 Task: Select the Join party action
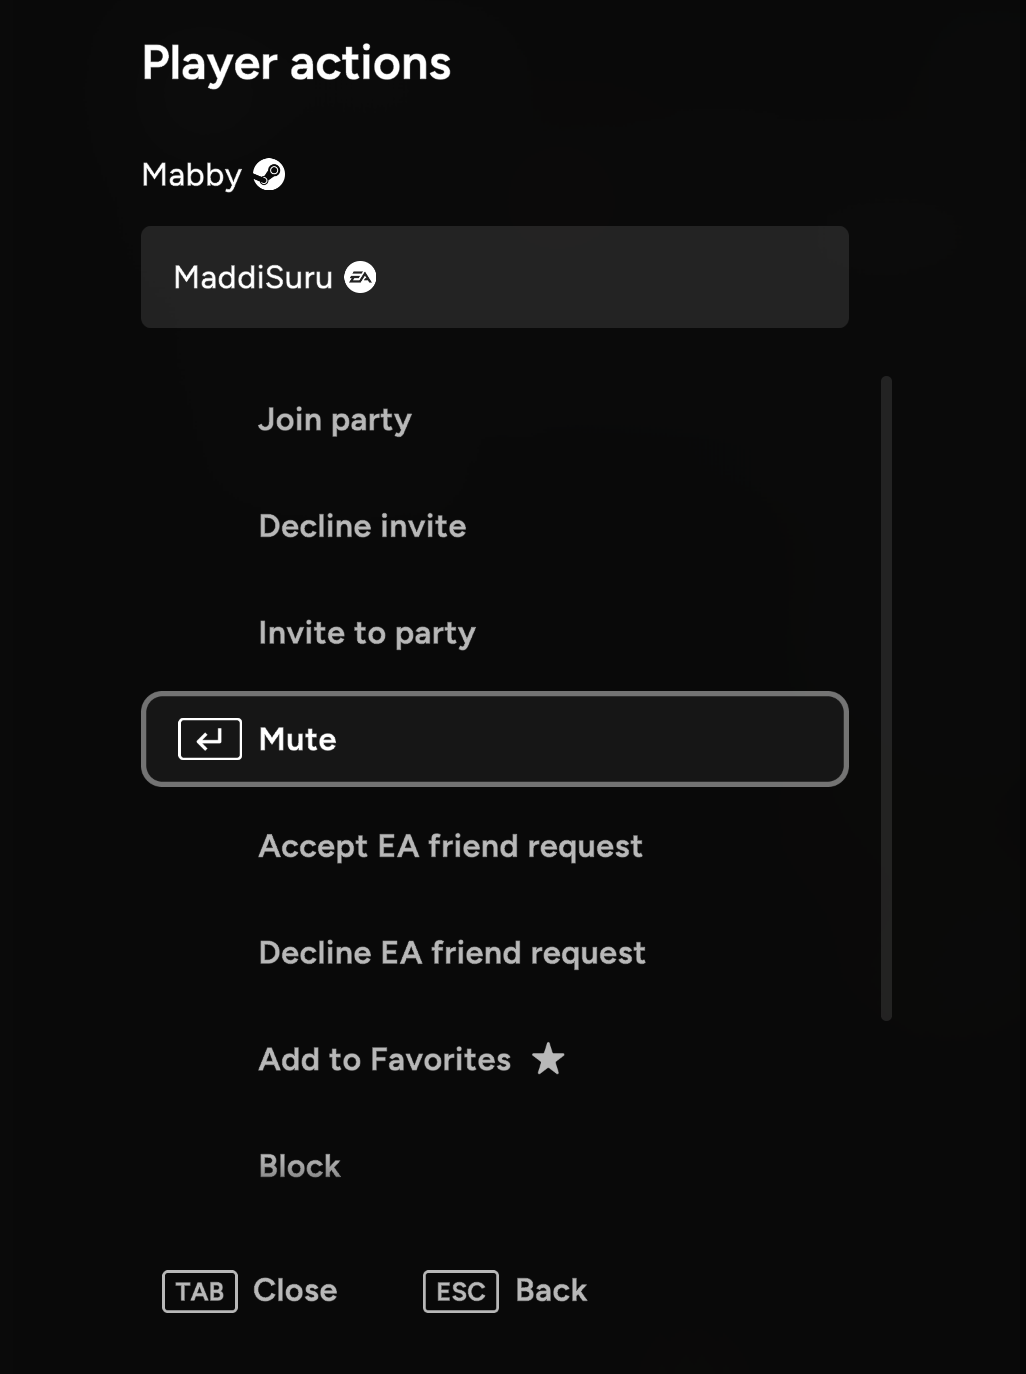(335, 420)
